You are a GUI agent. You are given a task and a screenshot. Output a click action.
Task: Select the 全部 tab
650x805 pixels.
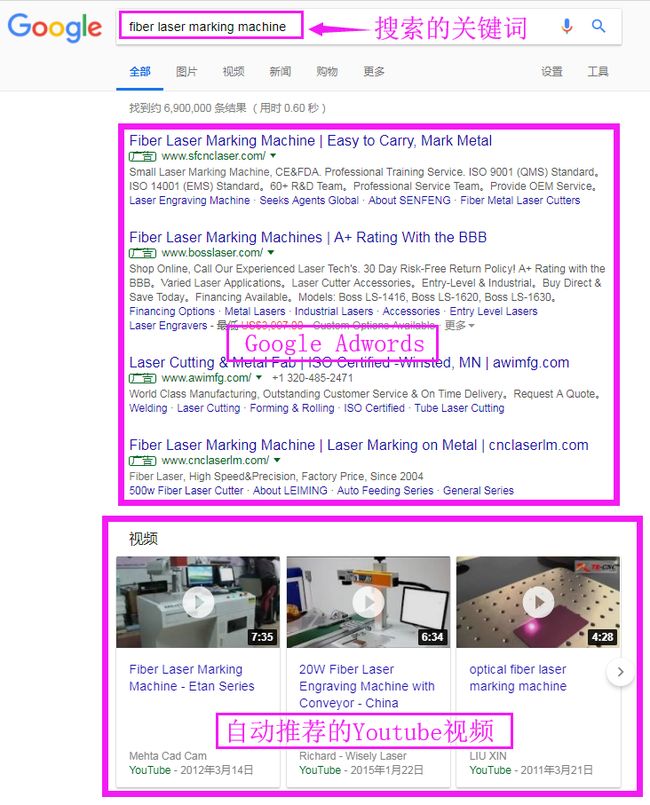tap(140, 71)
